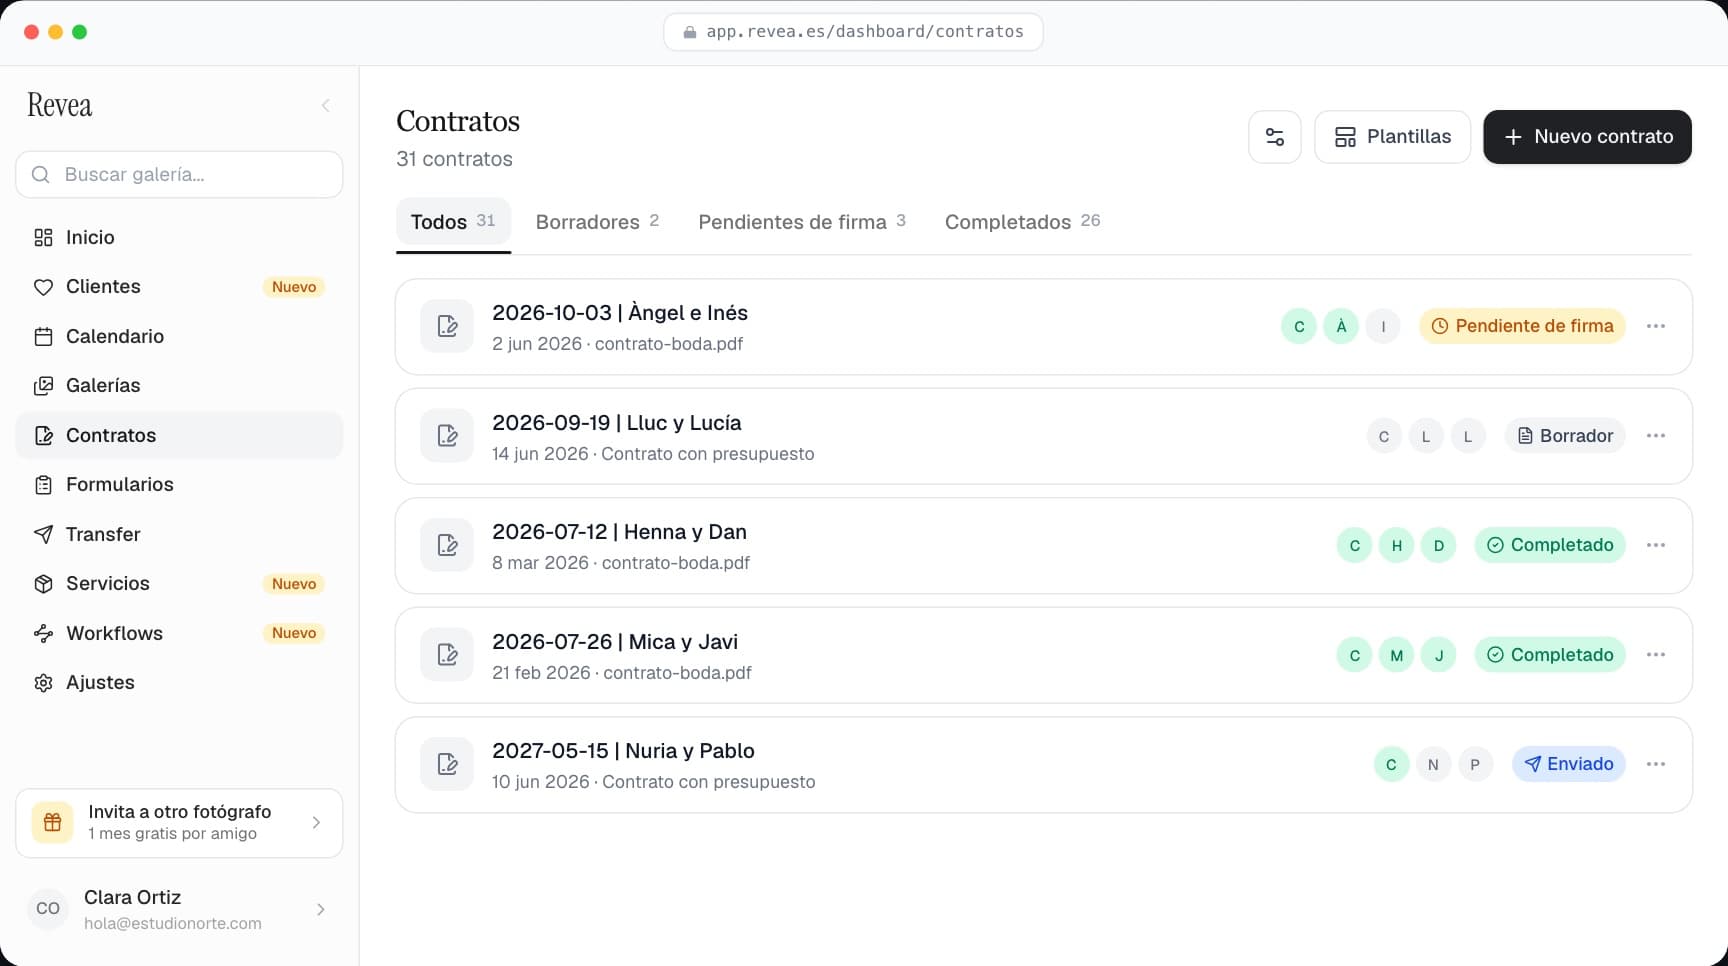Switch to the Completados tab

(1022, 222)
